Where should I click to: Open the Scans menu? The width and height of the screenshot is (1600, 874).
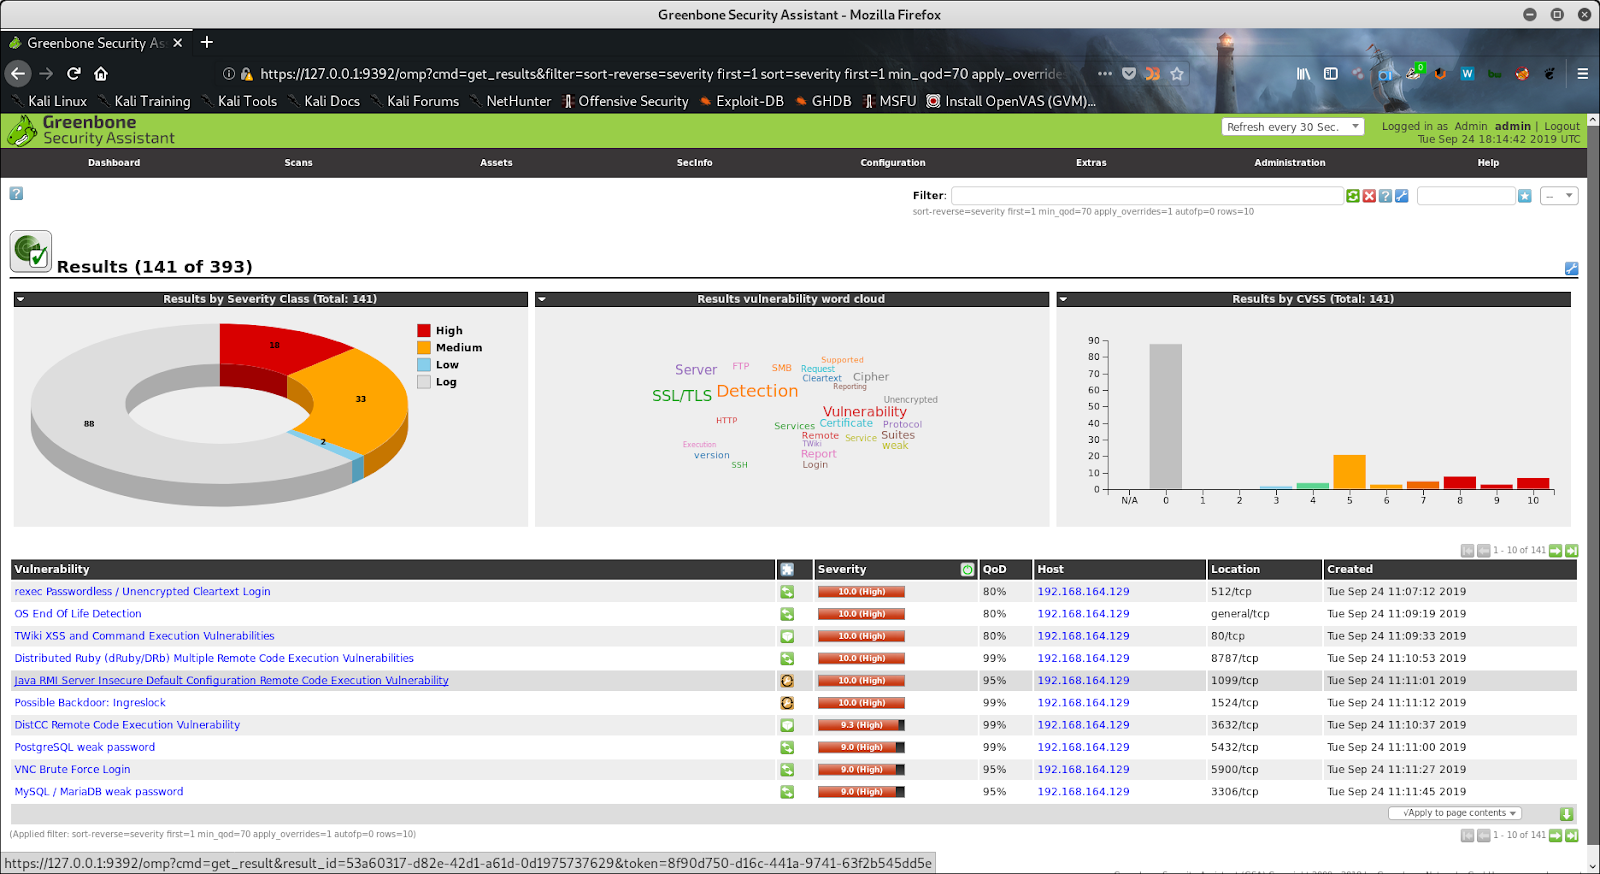click(298, 162)
